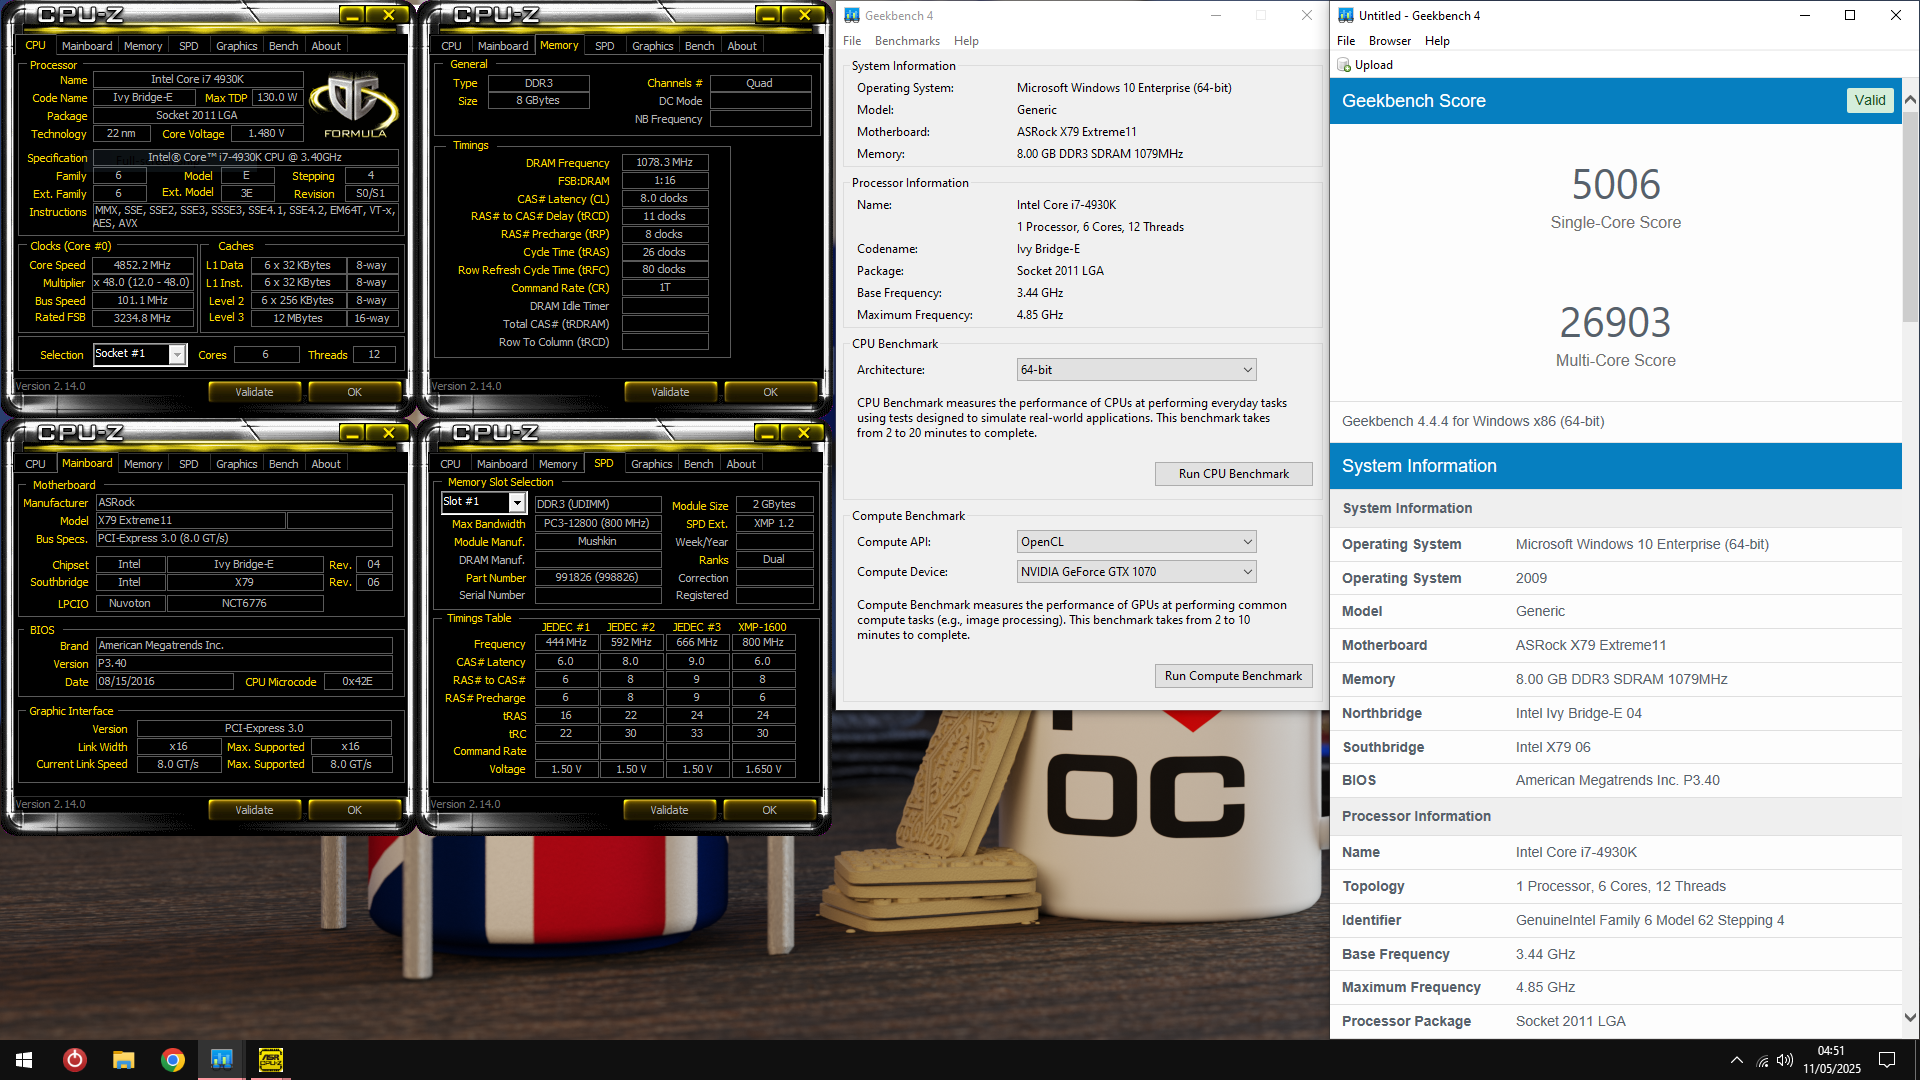Open the notification center icon
1920x1080 pixels.
point(1887,1061)
